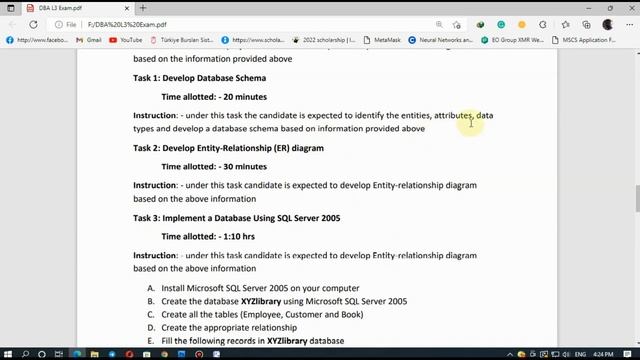This screenshot has width=640, height=360.
Task: Open the YouTube bookmark
Action: [x=126, y=40]
